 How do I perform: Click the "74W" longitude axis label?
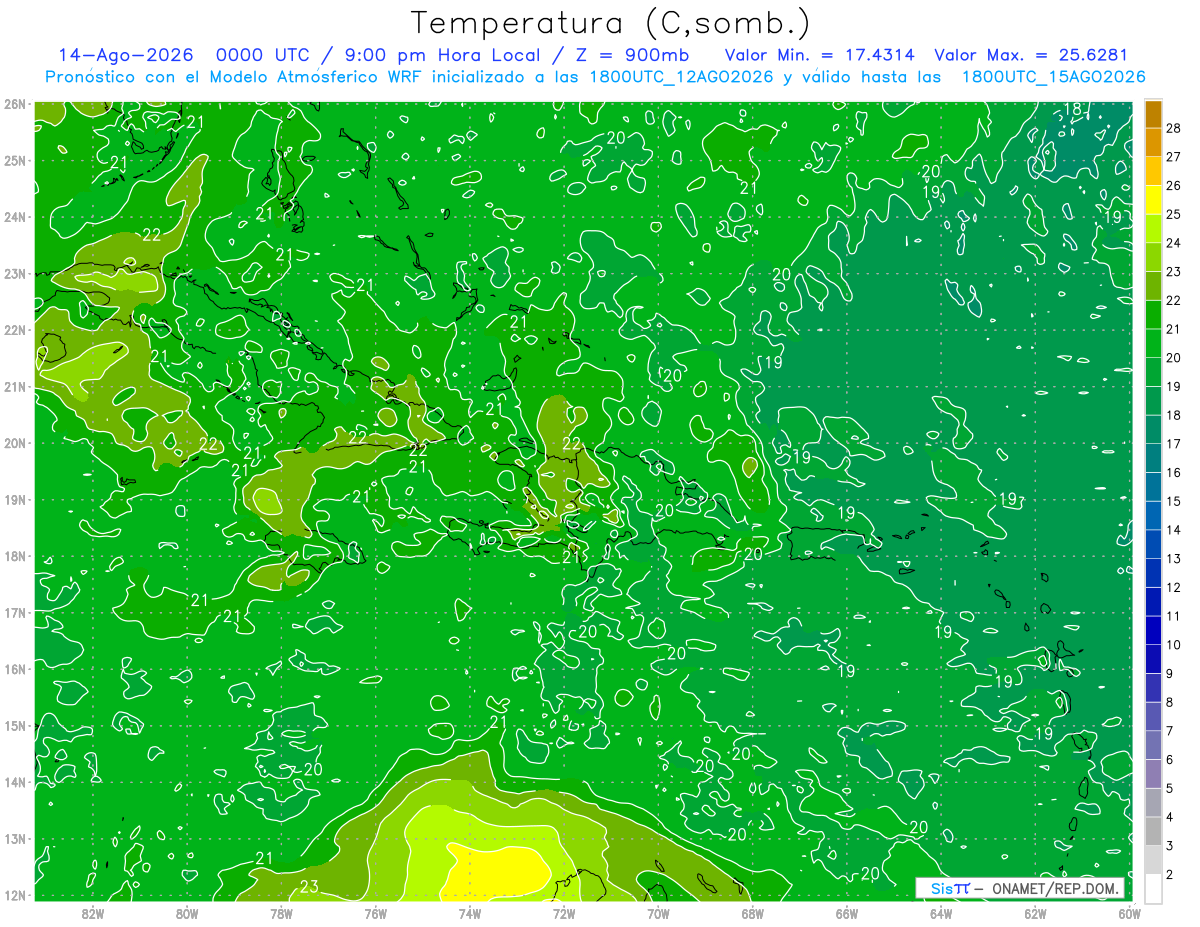[470, 913]
